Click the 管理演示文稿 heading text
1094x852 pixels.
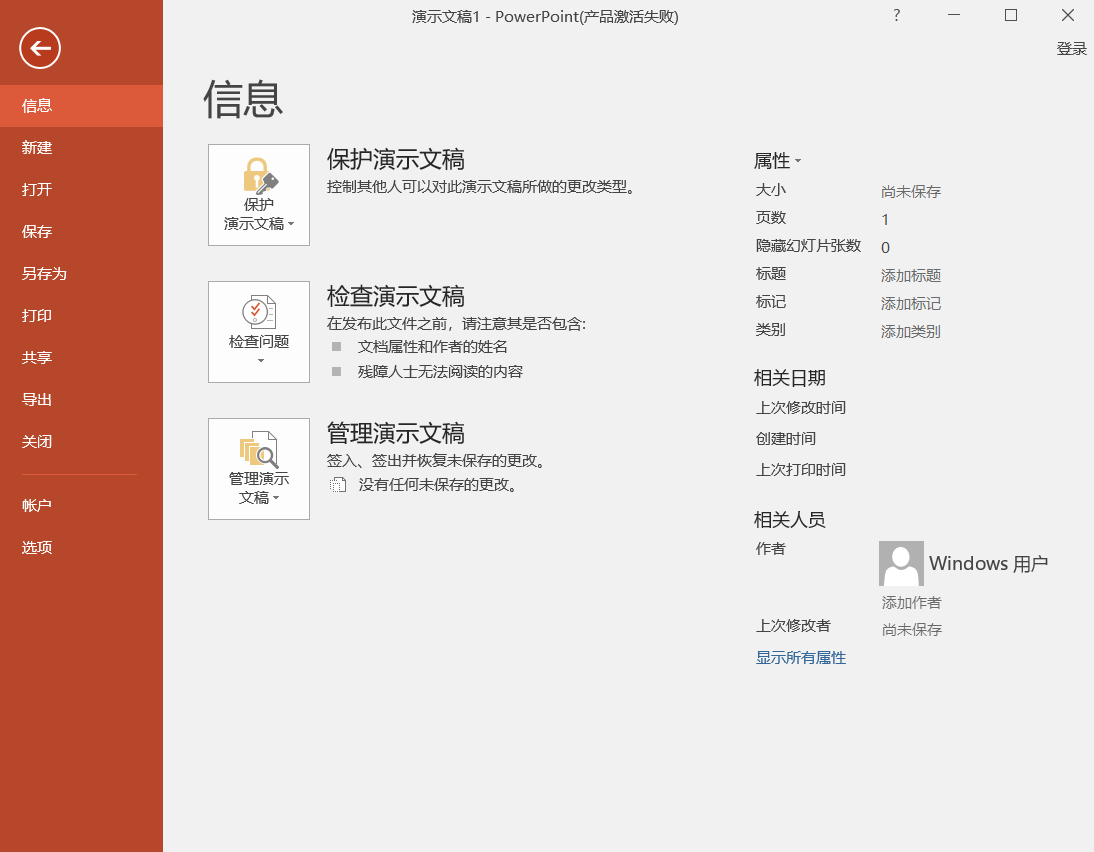[396, 433]
